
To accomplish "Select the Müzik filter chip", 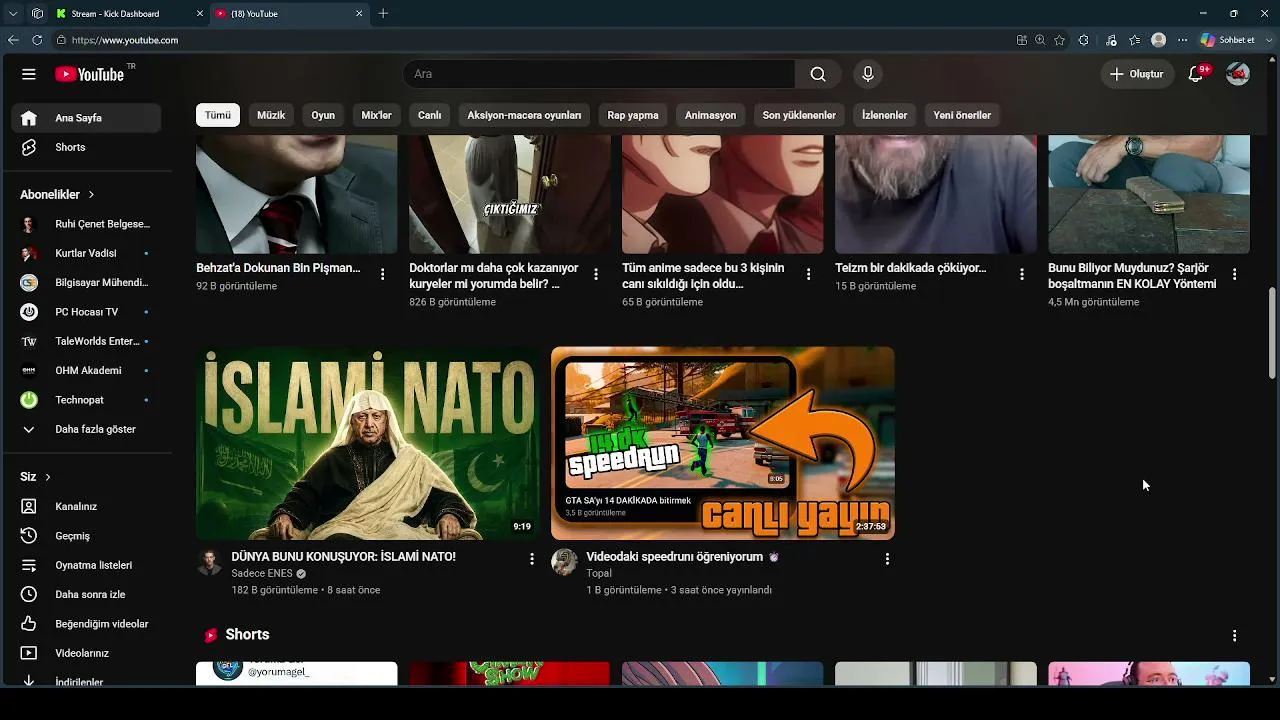I will coord(271,115).
